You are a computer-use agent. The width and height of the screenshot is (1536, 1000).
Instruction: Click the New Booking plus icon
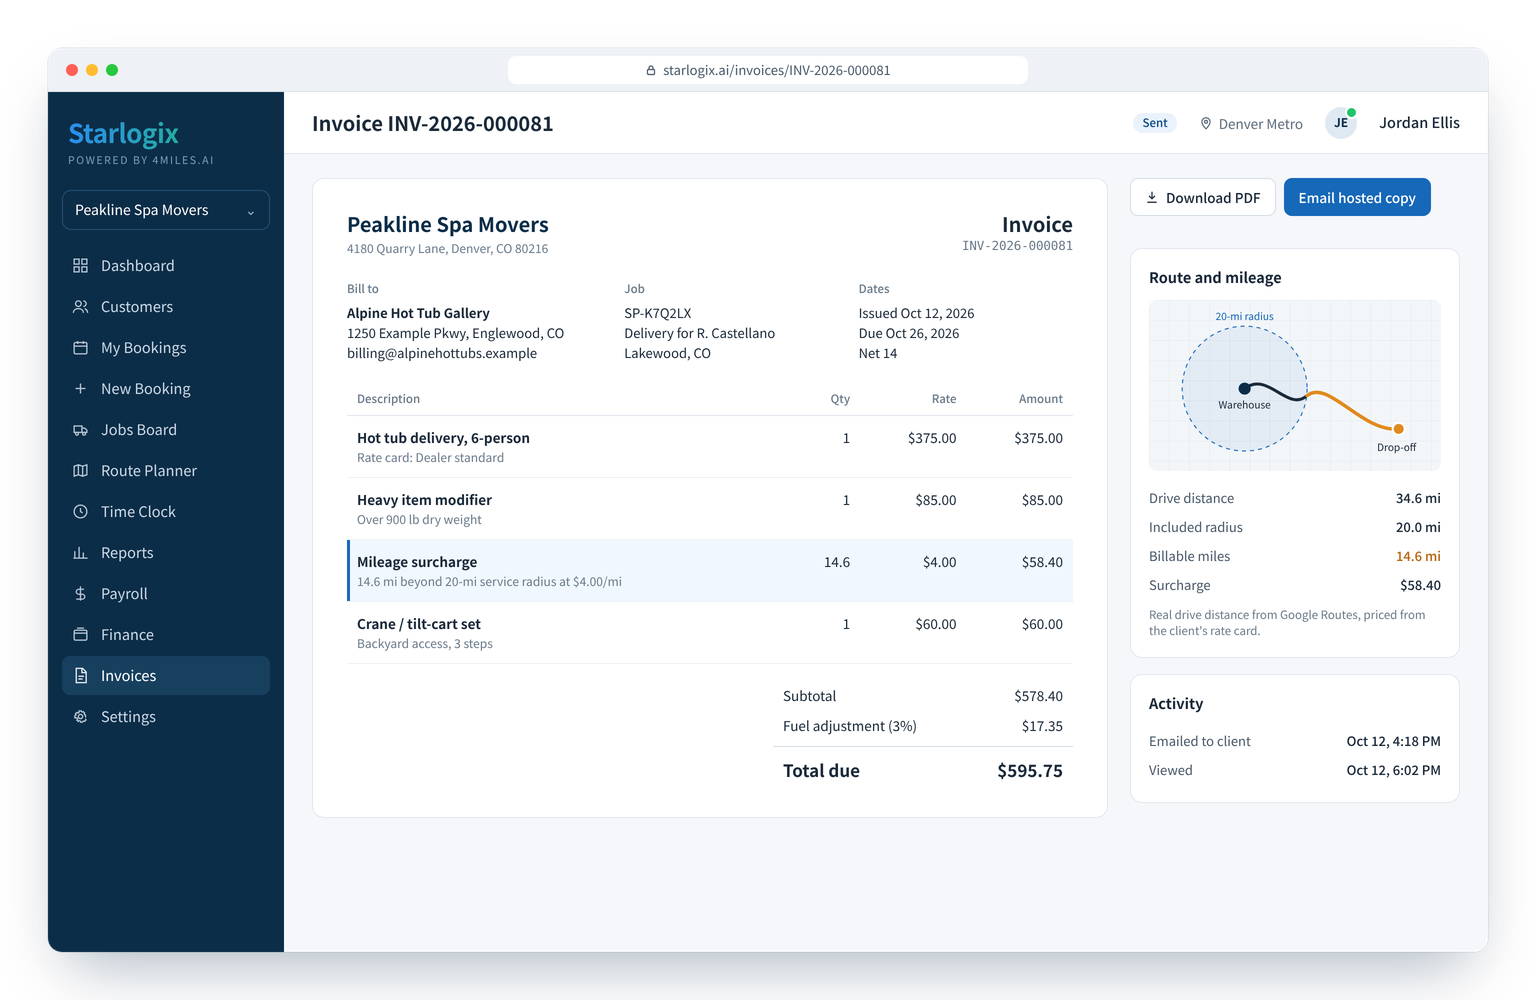81,389
